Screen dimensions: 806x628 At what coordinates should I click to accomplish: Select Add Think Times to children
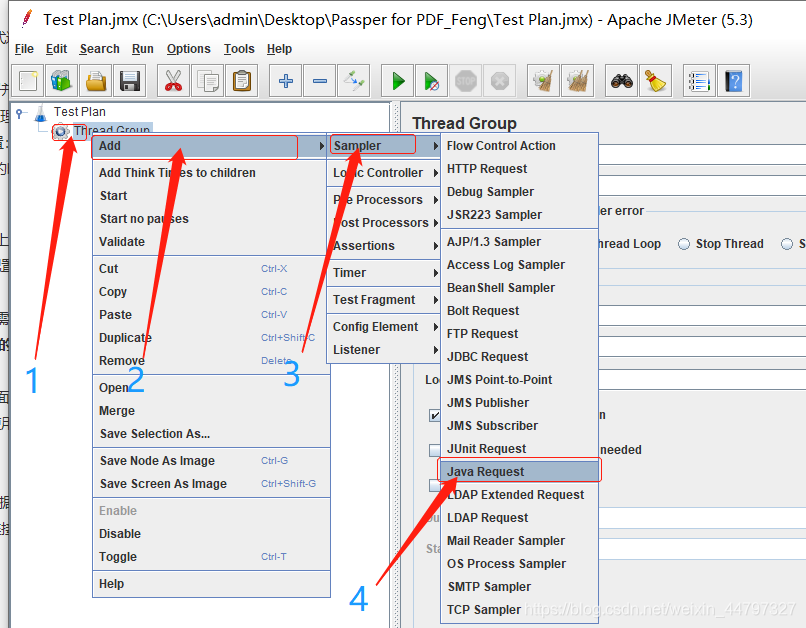pyautogui.click(x=209, y=173)
